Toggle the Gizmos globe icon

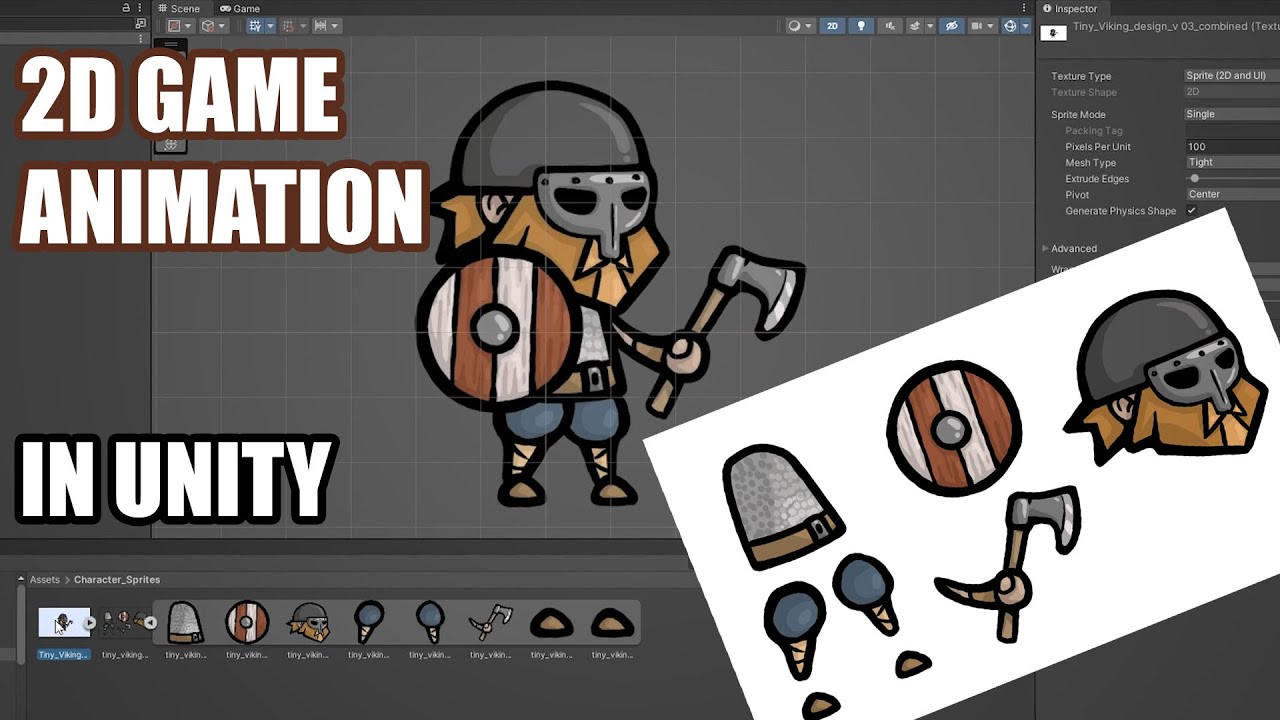tap(1010, 26)
